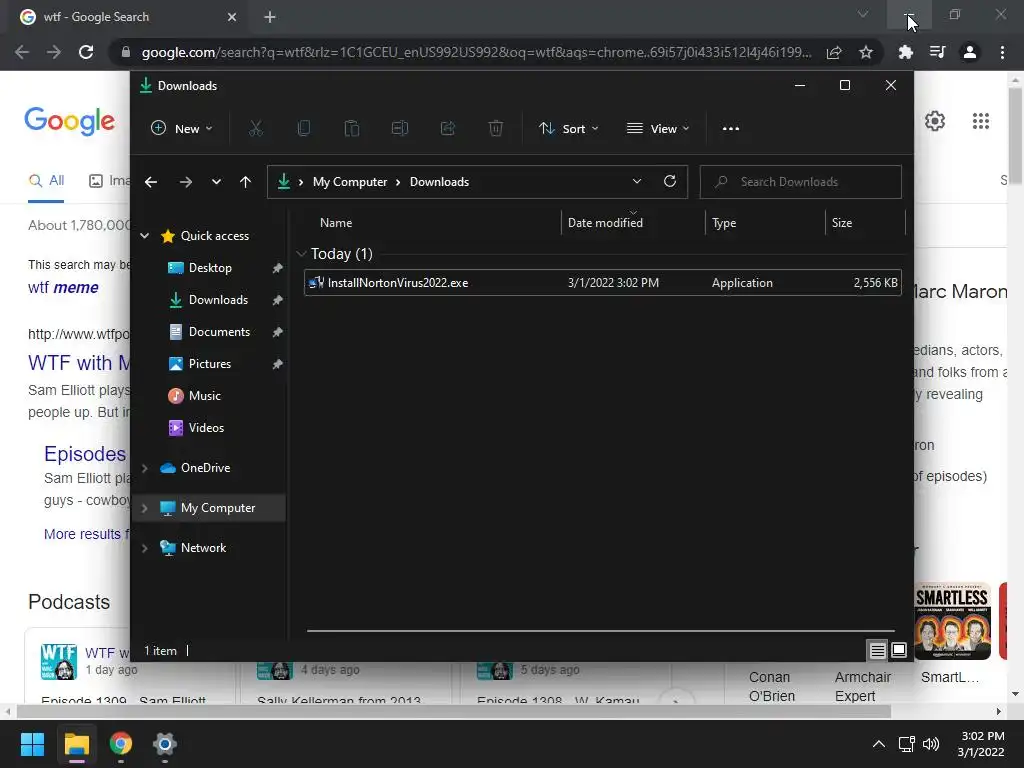Click the Copy icon in Explorer toolbar

(304, 129)
